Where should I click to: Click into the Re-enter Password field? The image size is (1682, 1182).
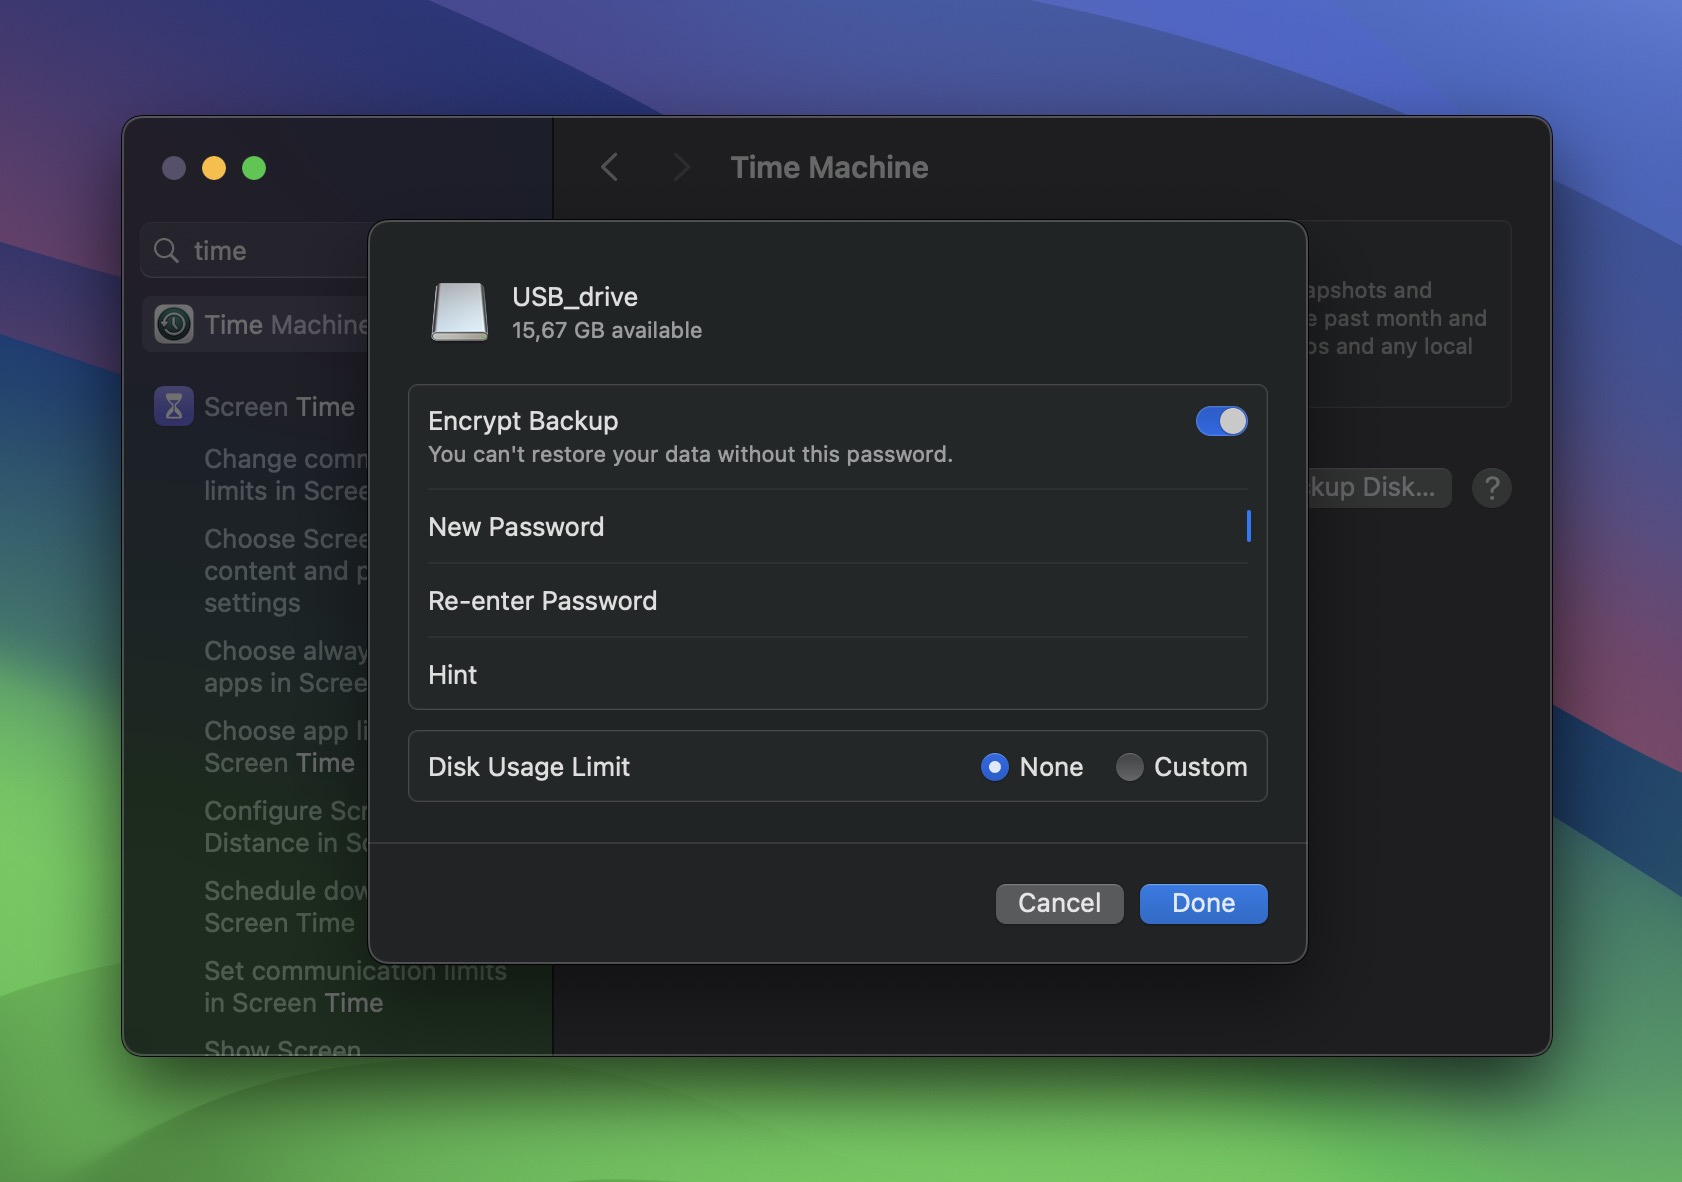pos(838,601)
